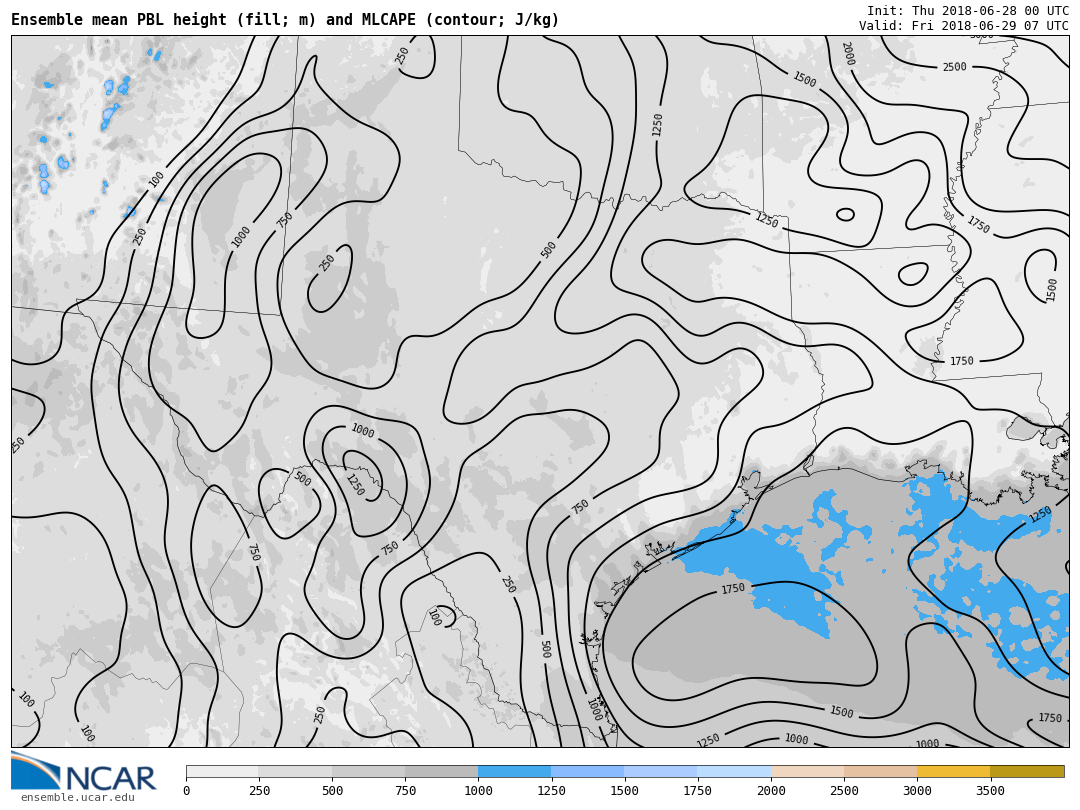Click the 1500 tick label on the colorbar
The height and width of the screenshot is (810, 1080).
coord(624,791)
